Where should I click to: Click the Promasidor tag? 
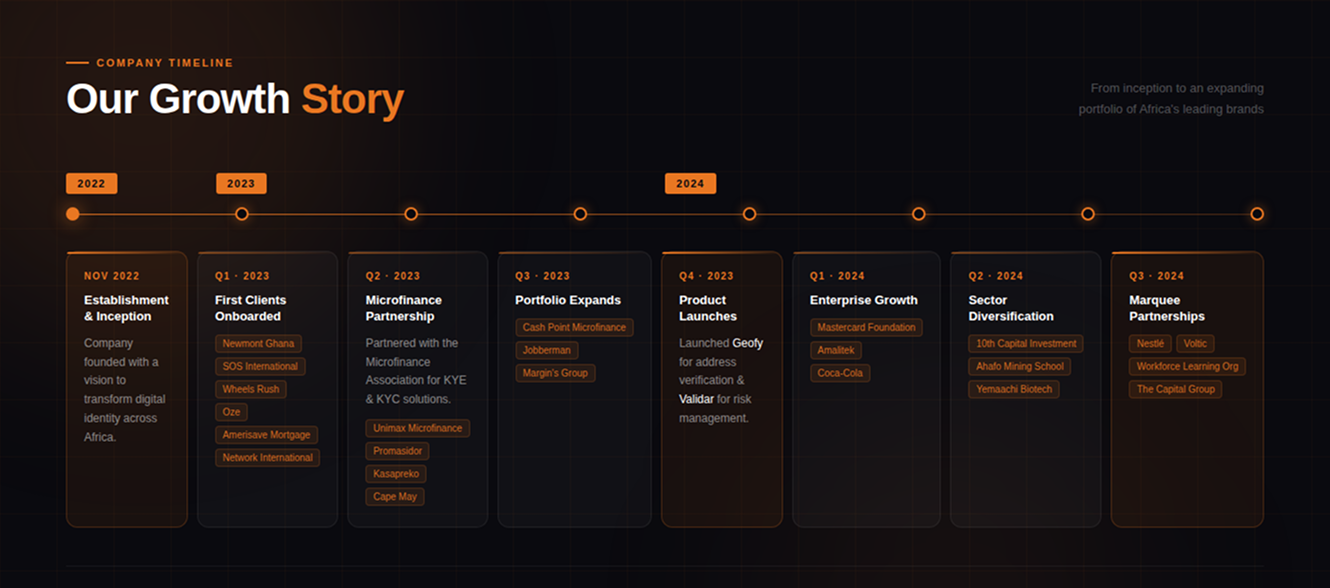point(397,451)
